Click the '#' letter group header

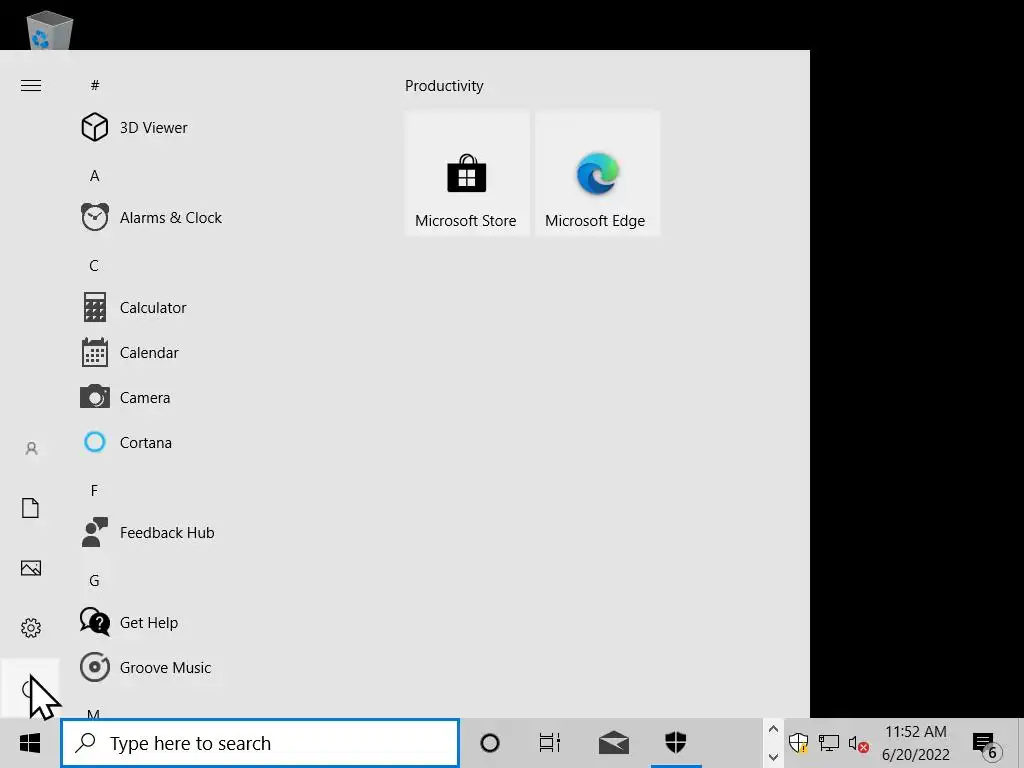pyautogui.click(x=95, y=86)
